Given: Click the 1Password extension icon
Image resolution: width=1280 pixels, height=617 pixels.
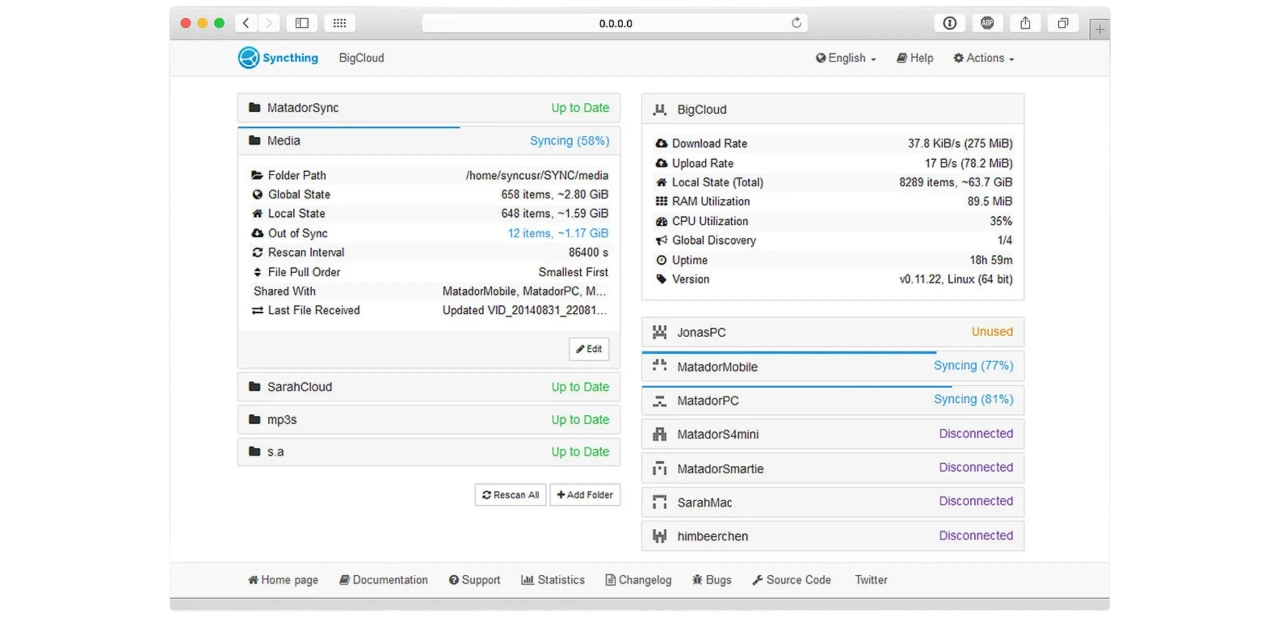Looking at the screenshot, I should pyautogui.click(x=949, y=23).
